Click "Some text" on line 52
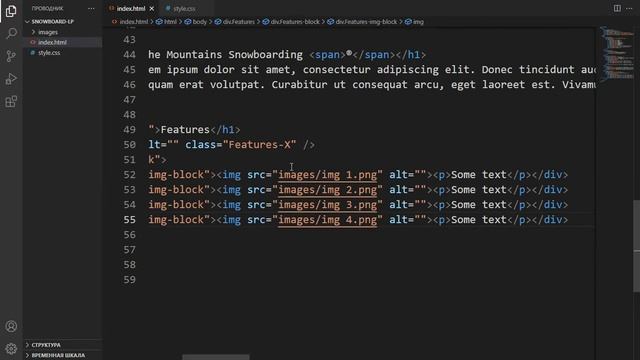 (479, 175)
